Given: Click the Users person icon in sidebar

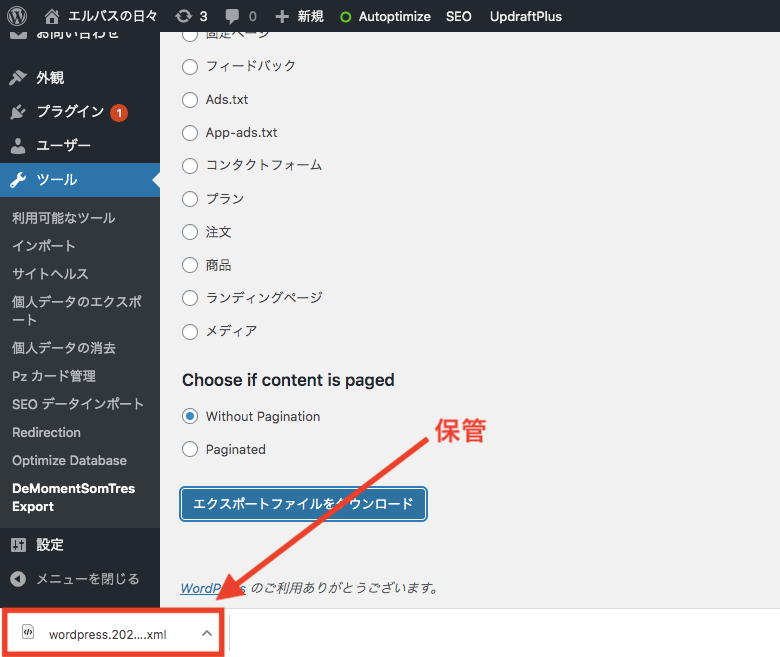Looking at the screenshot, I should (18, 146).
